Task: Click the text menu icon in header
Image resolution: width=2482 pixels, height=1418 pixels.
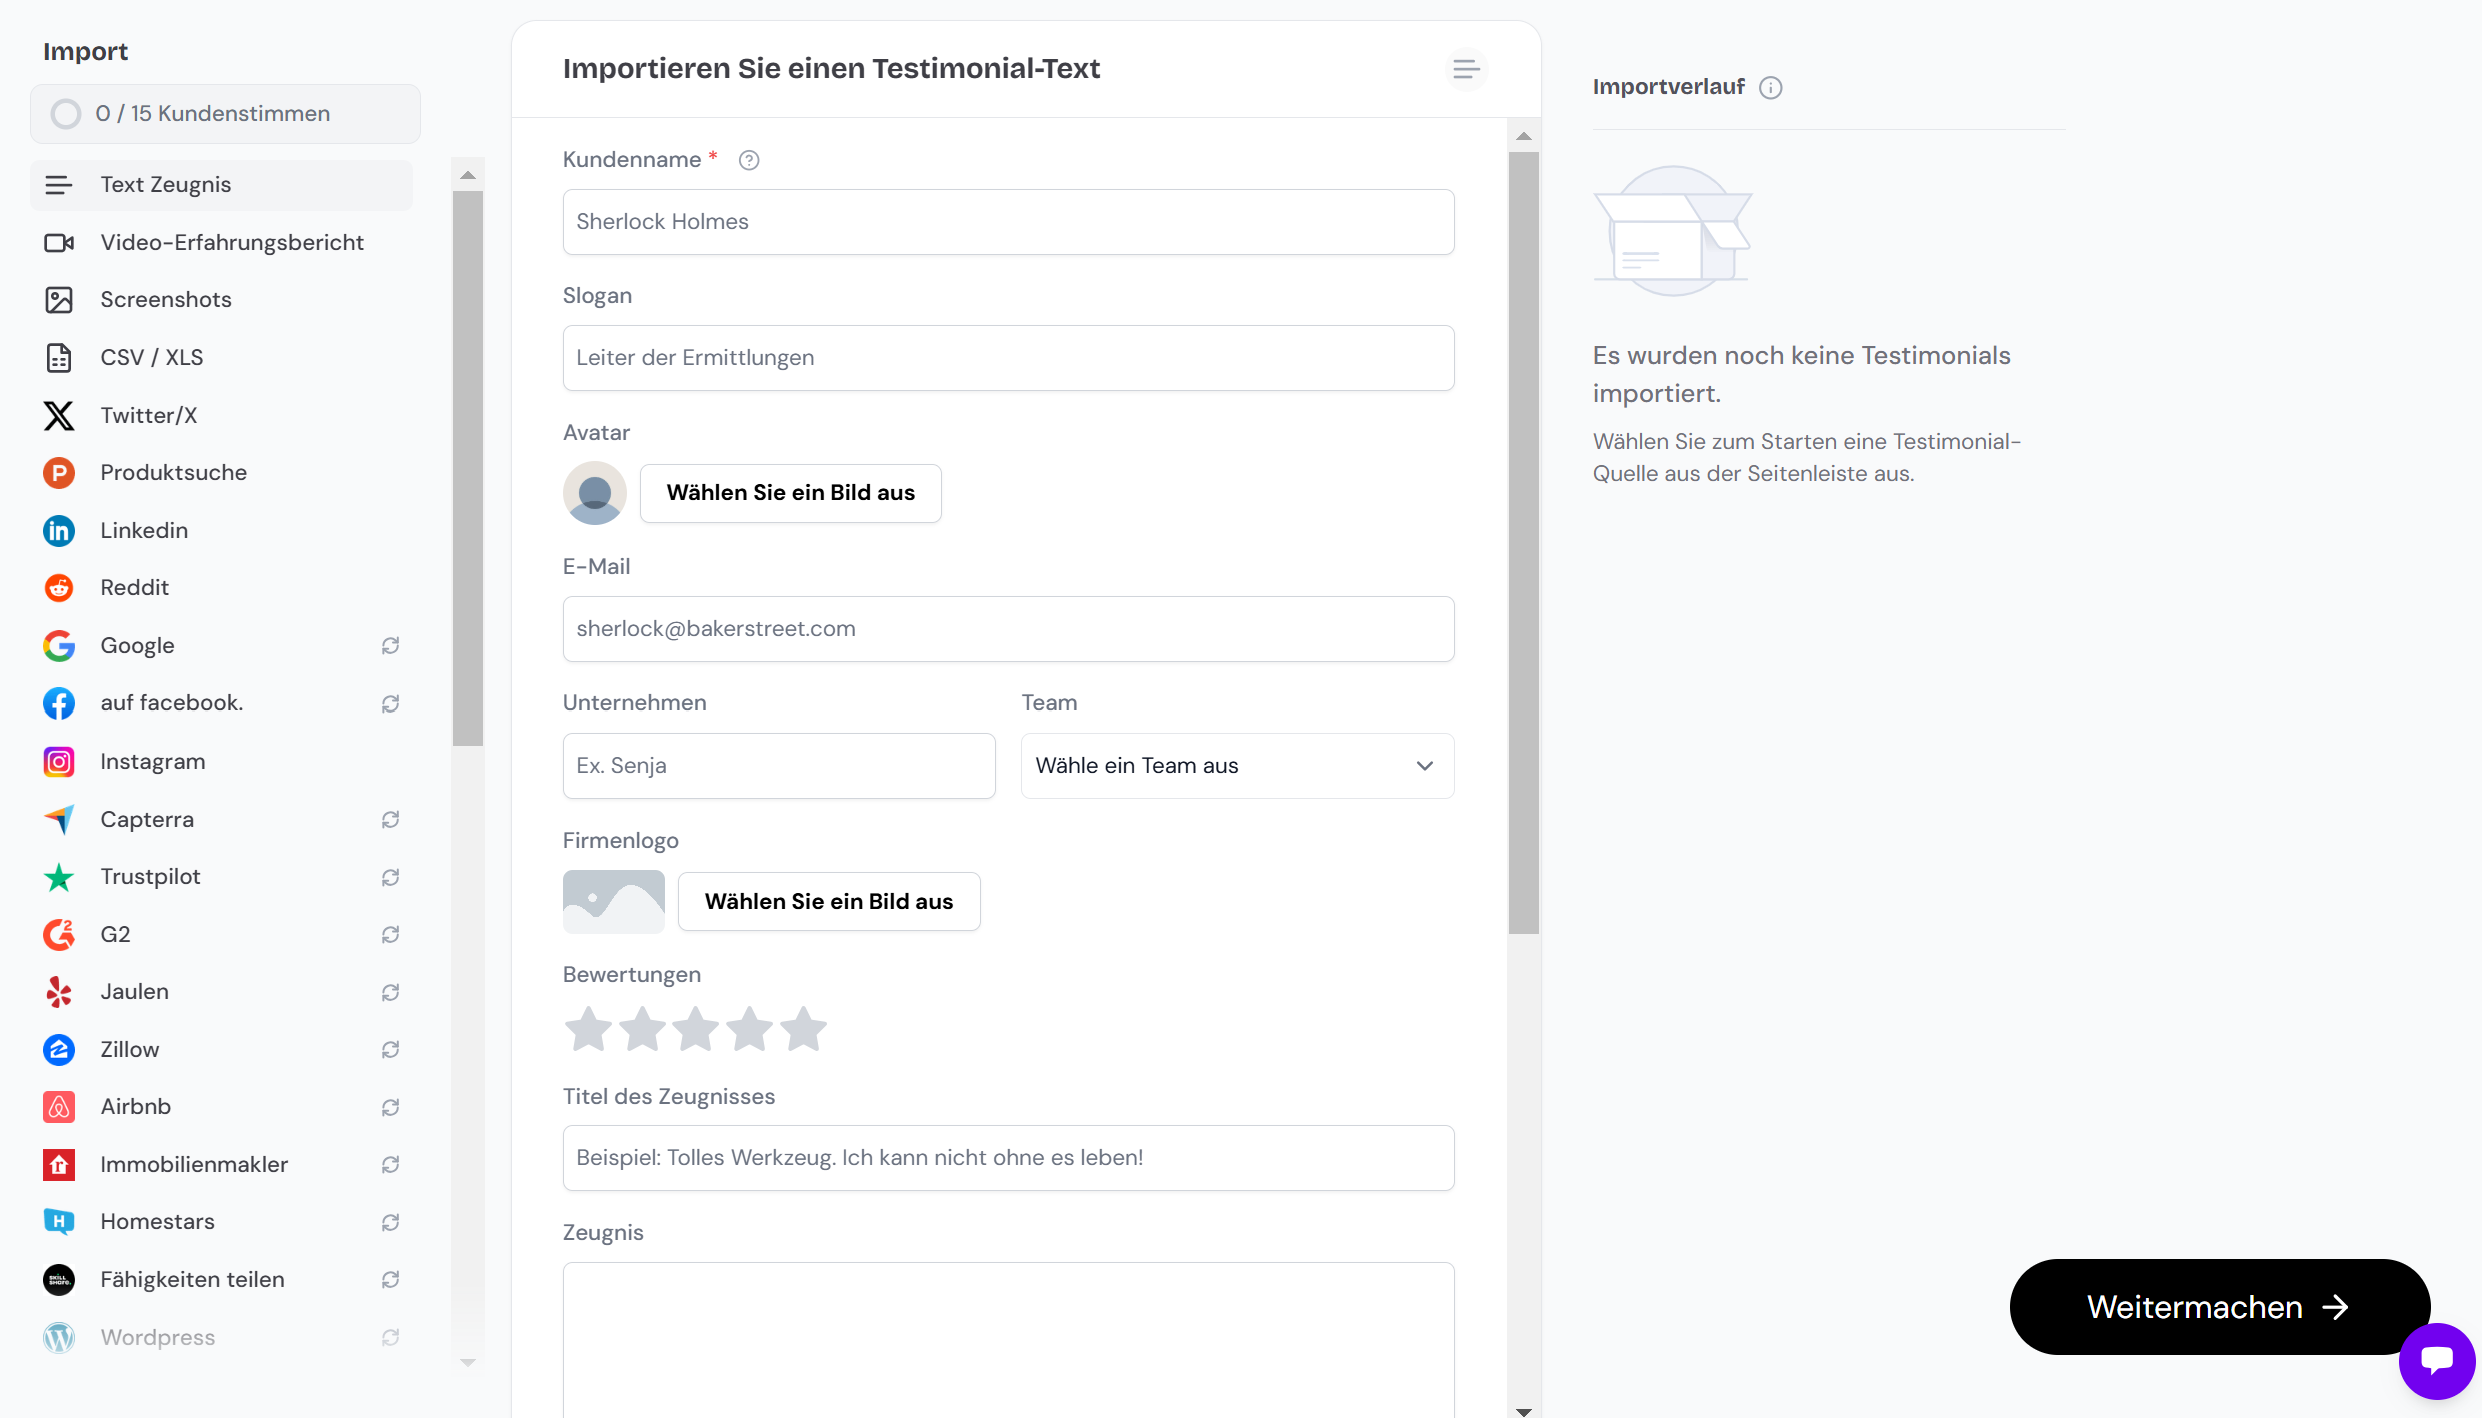Action: point(1466,69)
